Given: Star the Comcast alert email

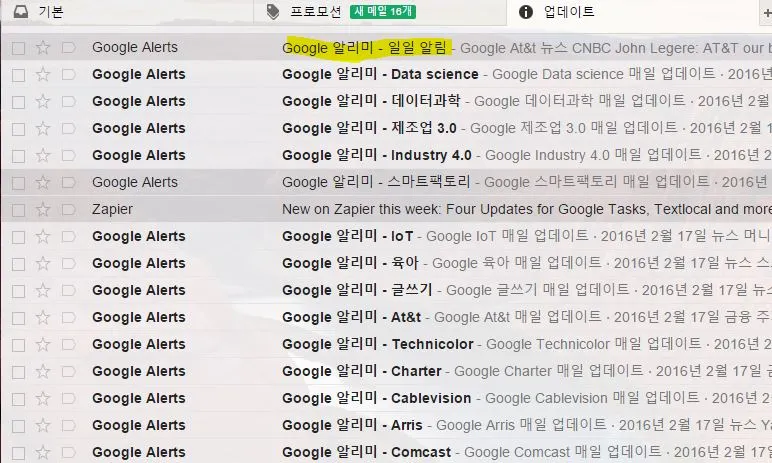Looking at the screenshot, I should coord(43,452).
